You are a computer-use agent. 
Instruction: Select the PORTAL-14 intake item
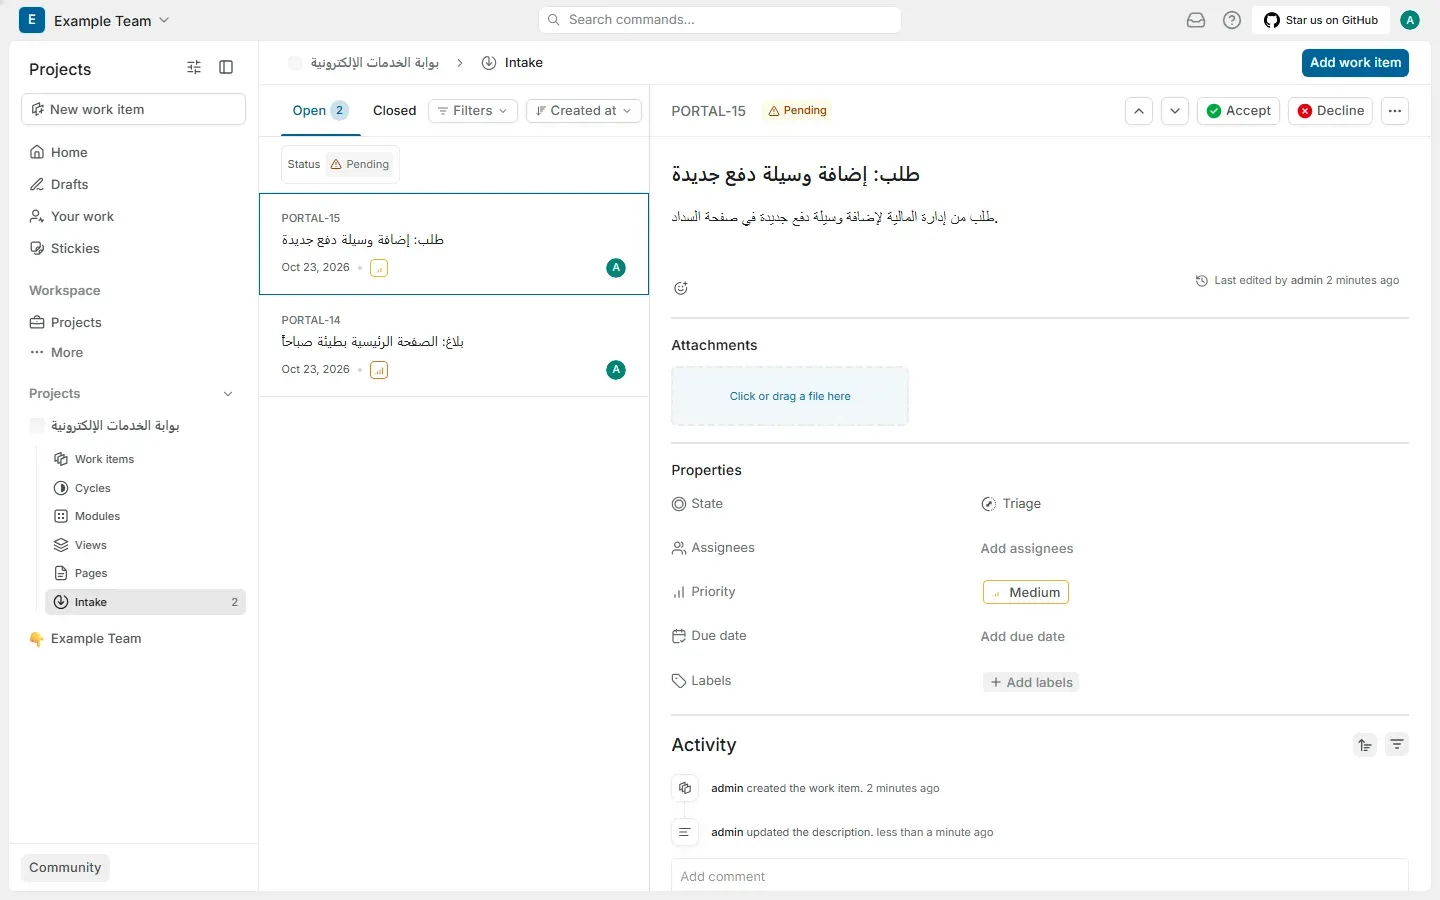(454, 346)
